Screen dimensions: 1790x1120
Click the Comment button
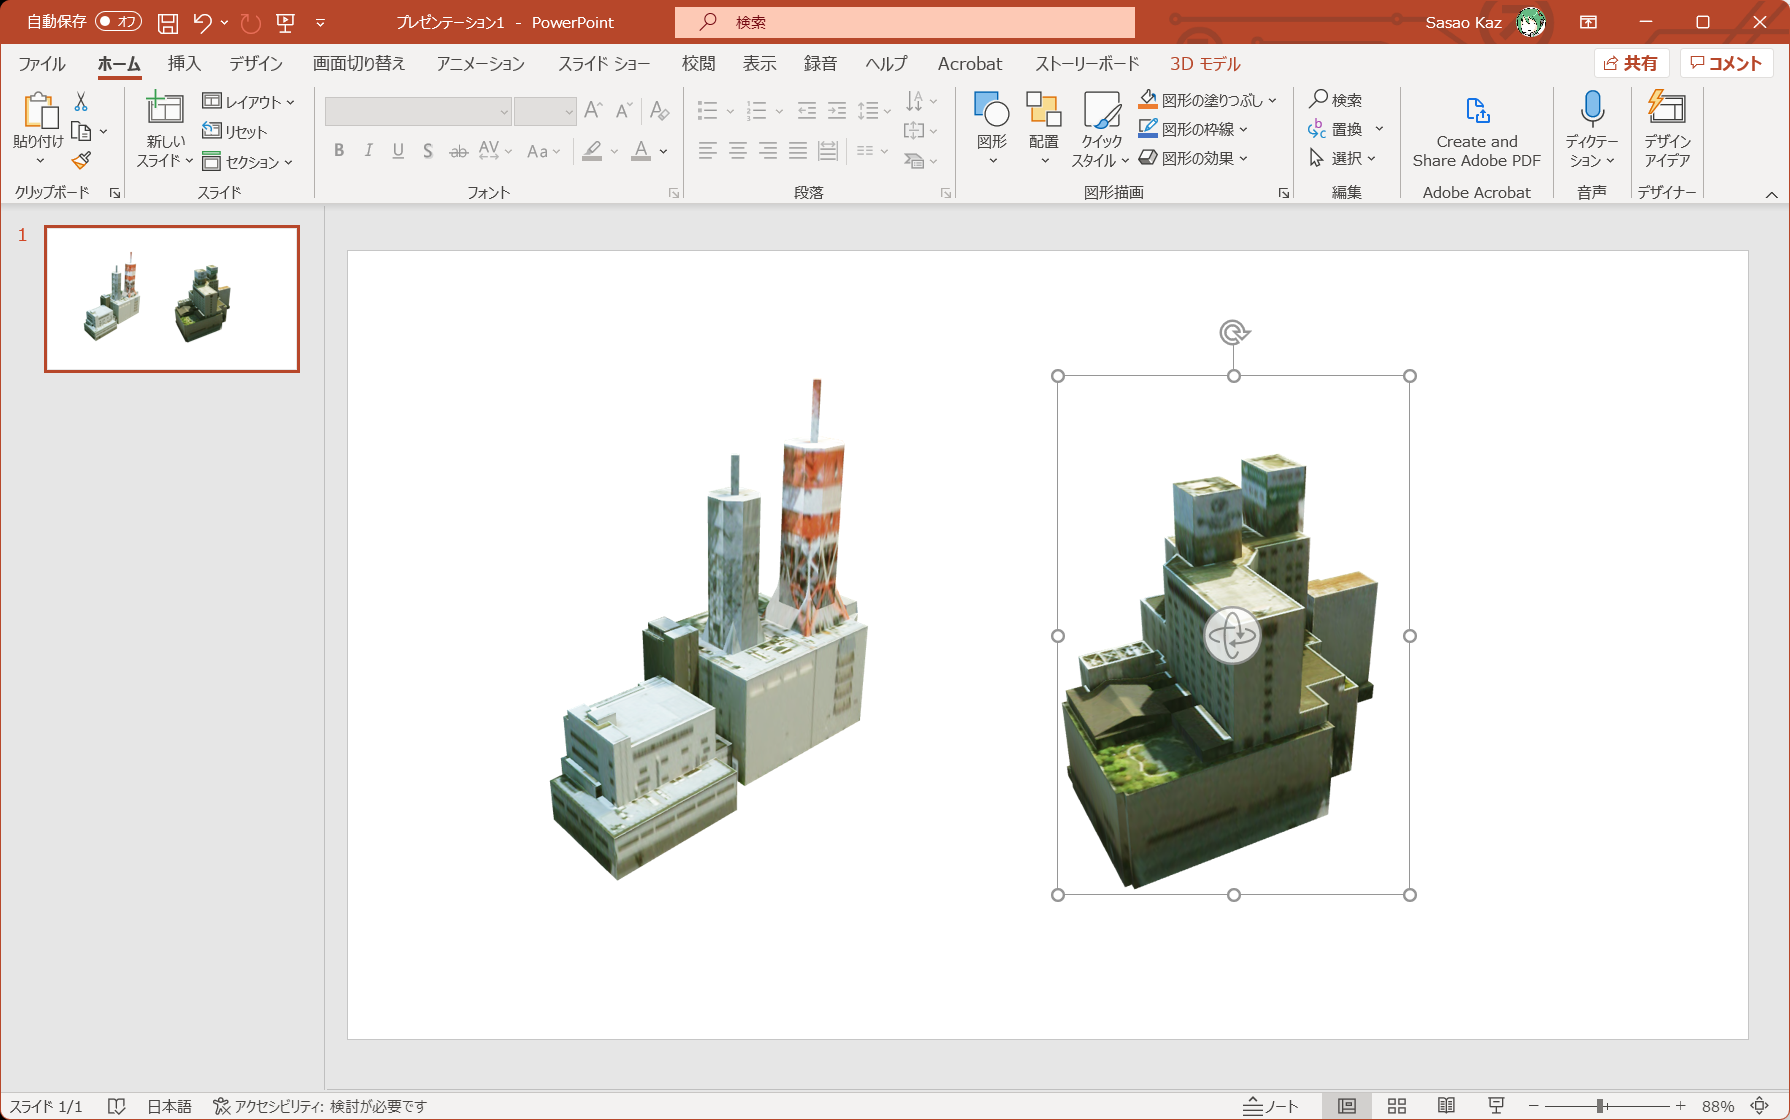coord(1726,63)
